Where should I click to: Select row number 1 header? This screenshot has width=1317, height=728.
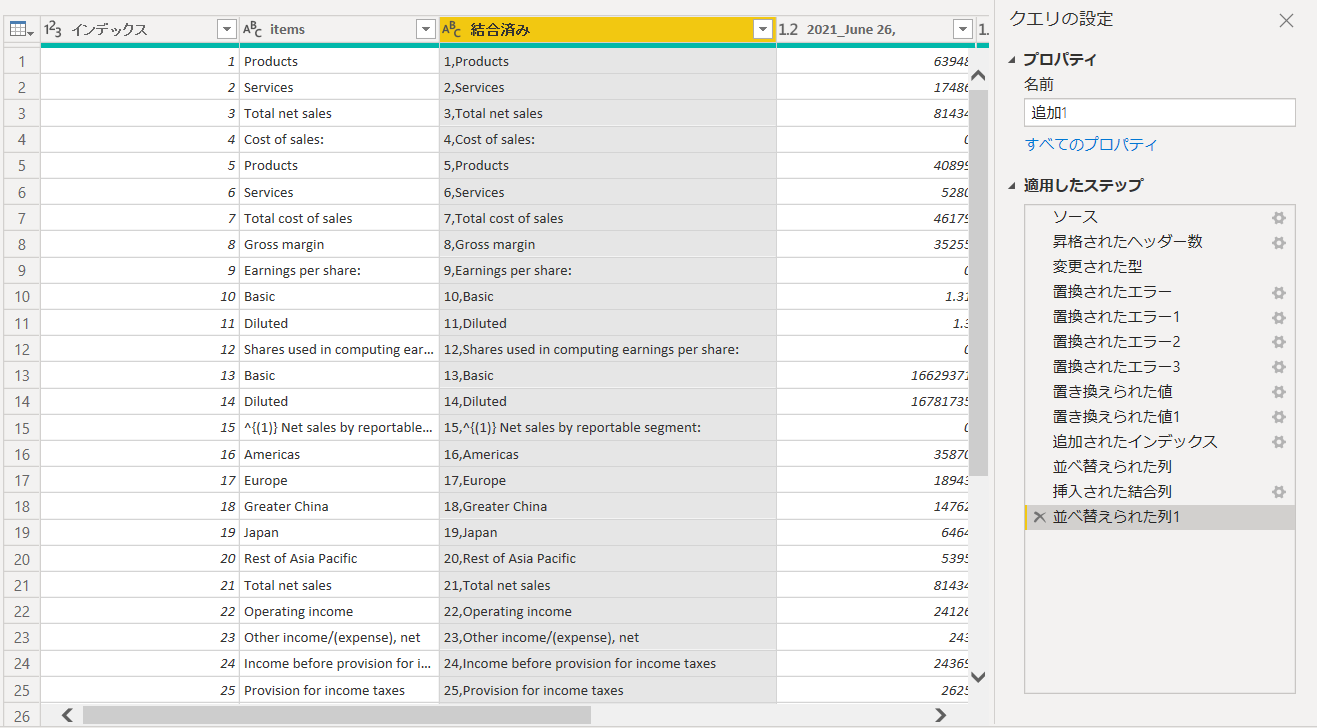[22, 61]
